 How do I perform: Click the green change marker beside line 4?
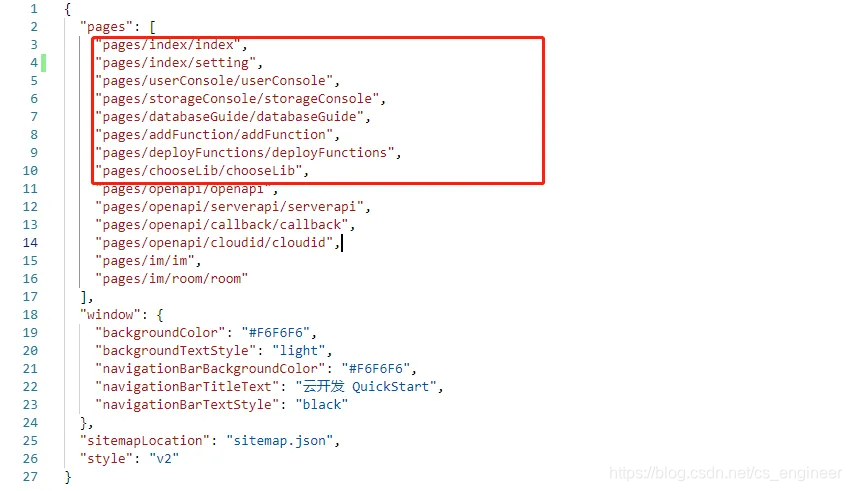point(43,62)
